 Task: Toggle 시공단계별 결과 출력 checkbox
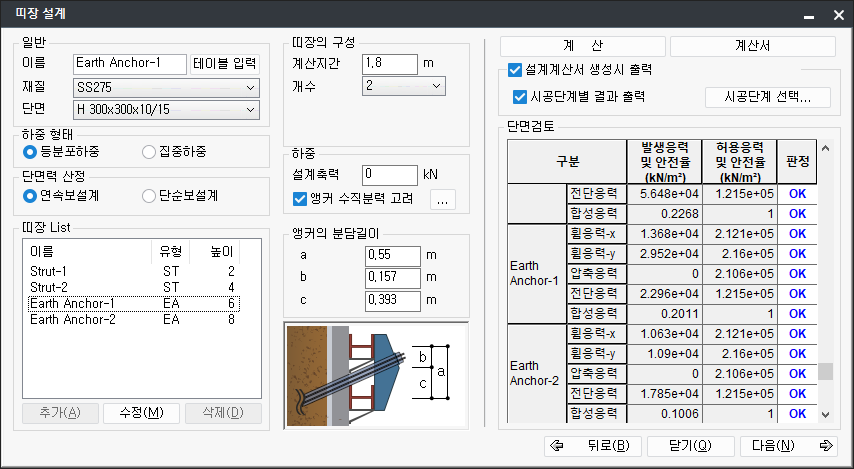[520, 97]
